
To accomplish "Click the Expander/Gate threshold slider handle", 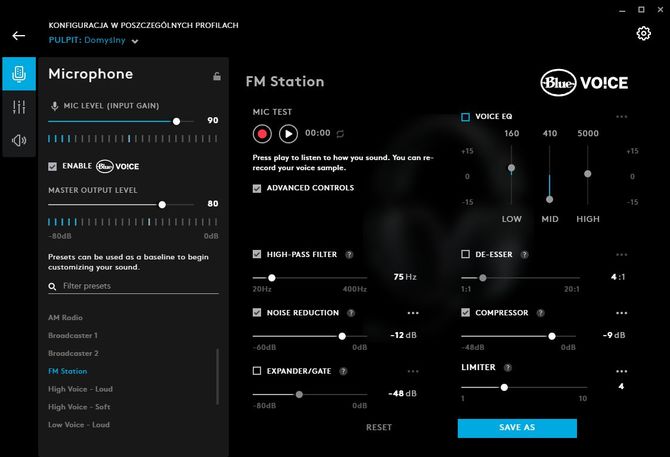I will pos(300,395).
